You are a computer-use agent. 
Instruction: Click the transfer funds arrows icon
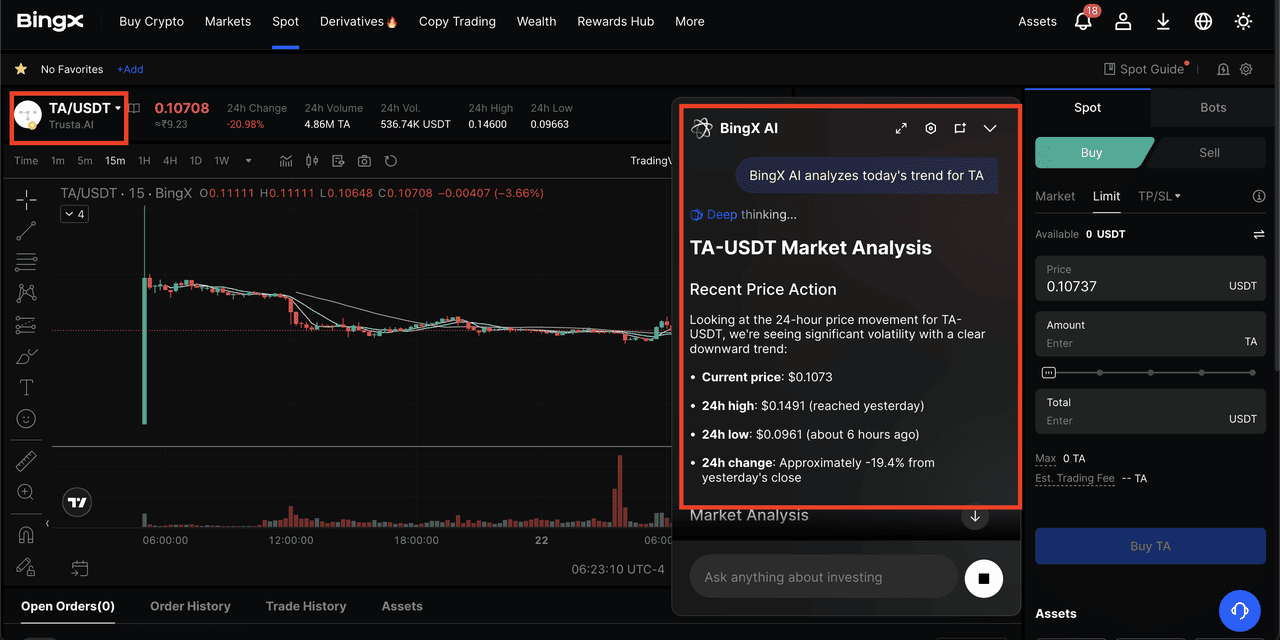point(1258,234)
